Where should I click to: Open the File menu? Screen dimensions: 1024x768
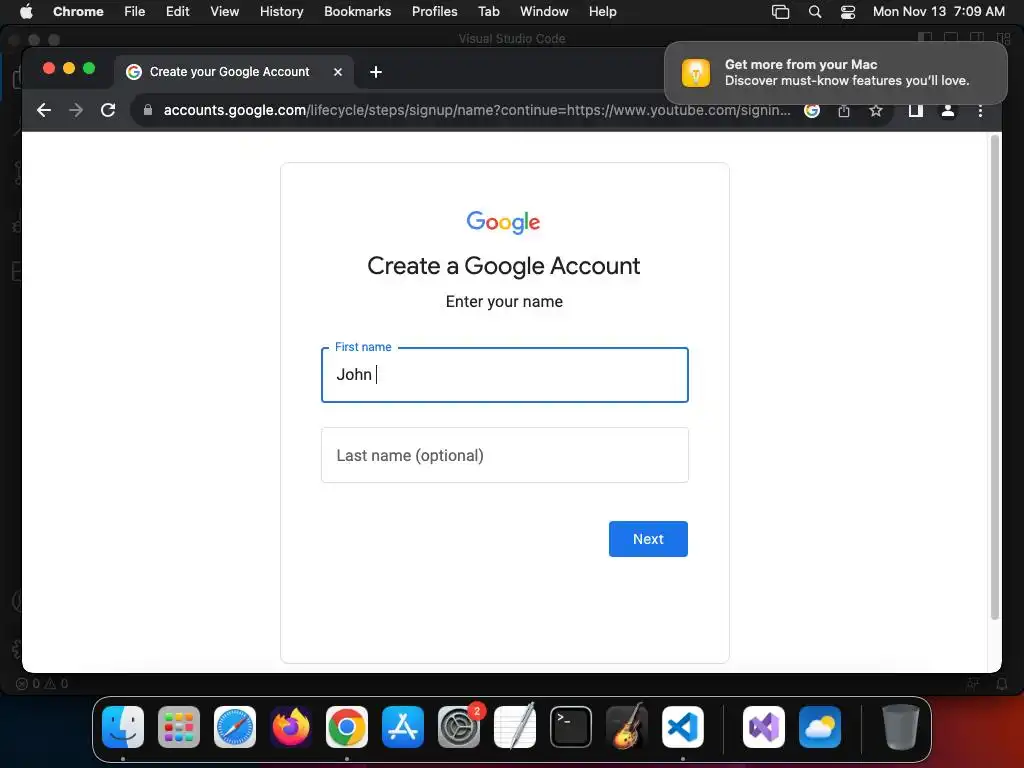(135, 11)
